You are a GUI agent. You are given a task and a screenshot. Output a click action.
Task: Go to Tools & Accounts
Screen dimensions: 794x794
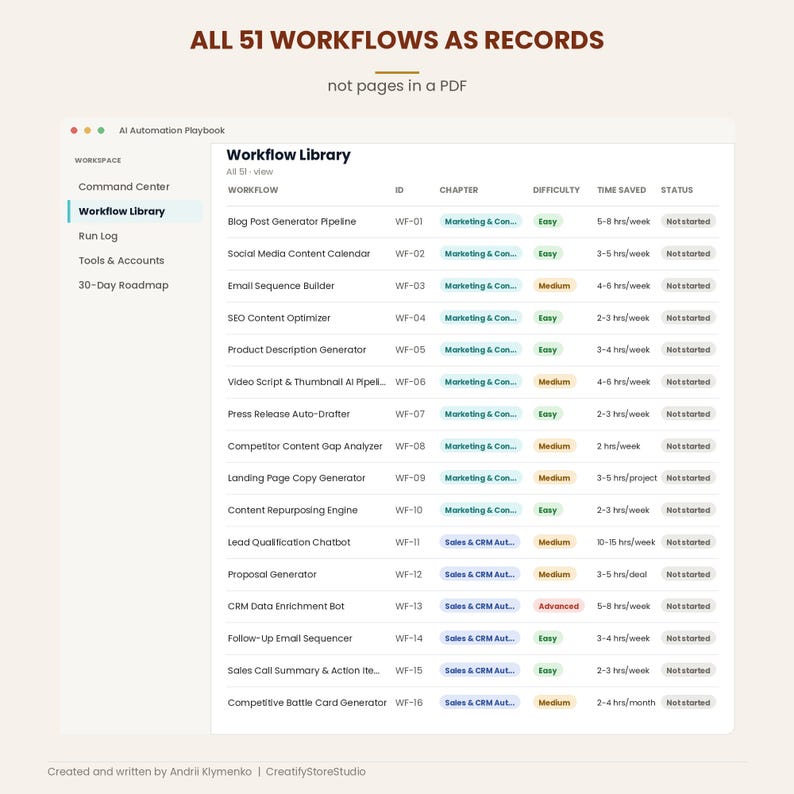pos(121,260)
